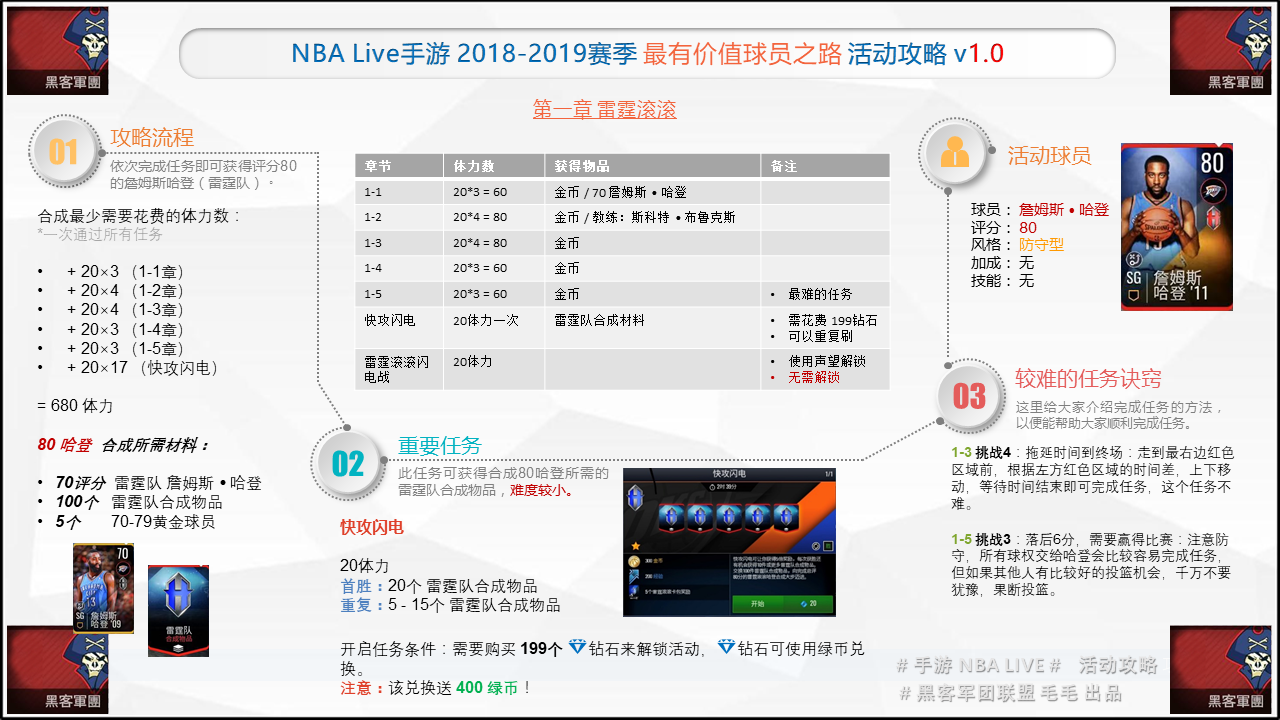Click the diamond icon before 钻石可使用绿币兑换
Image resolution: width=1280 pixels, height=720 pixels.
tap(726, 647)
